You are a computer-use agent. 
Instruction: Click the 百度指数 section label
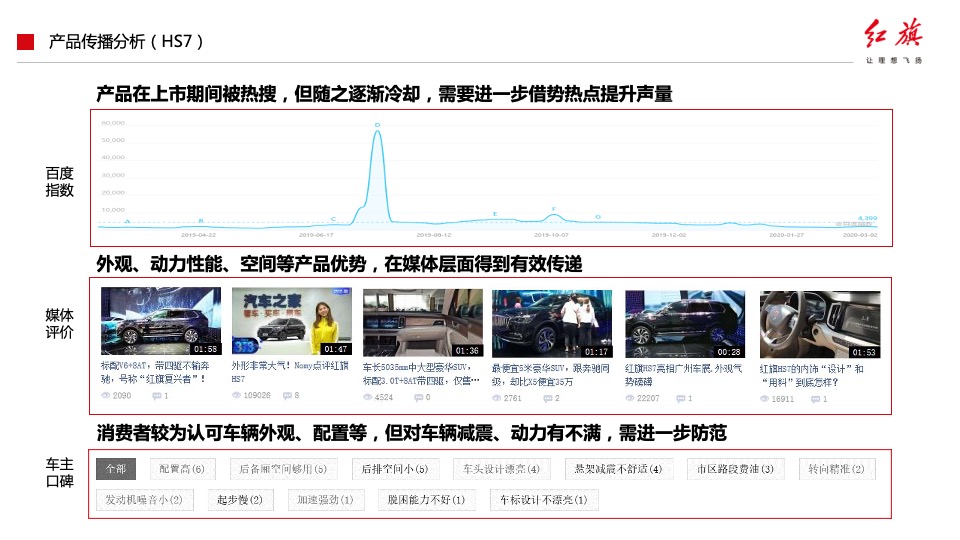(59, 182)
